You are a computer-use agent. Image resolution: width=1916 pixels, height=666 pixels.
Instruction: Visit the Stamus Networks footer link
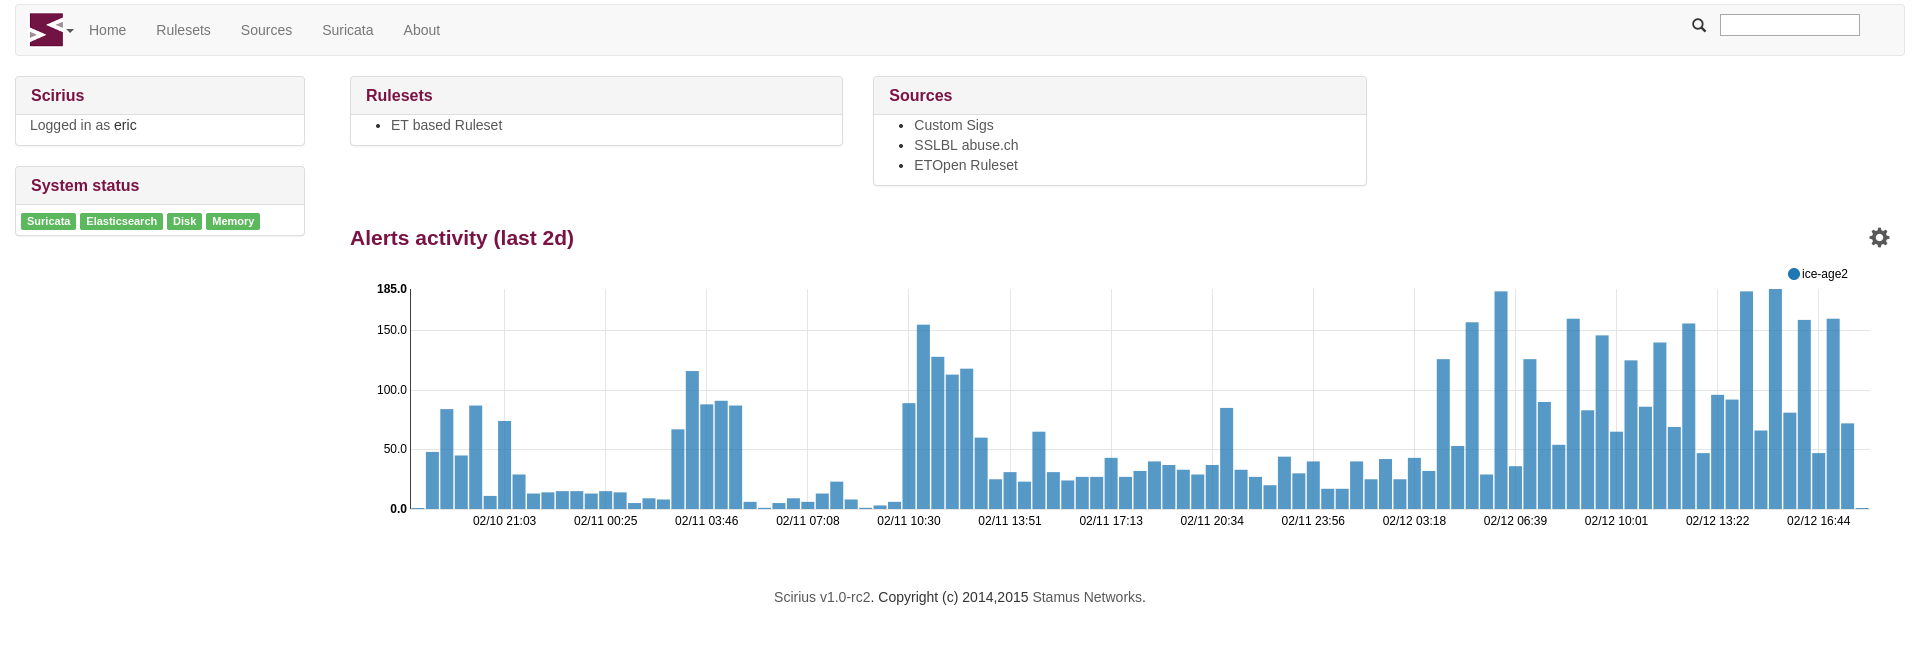pos(1087,597)
